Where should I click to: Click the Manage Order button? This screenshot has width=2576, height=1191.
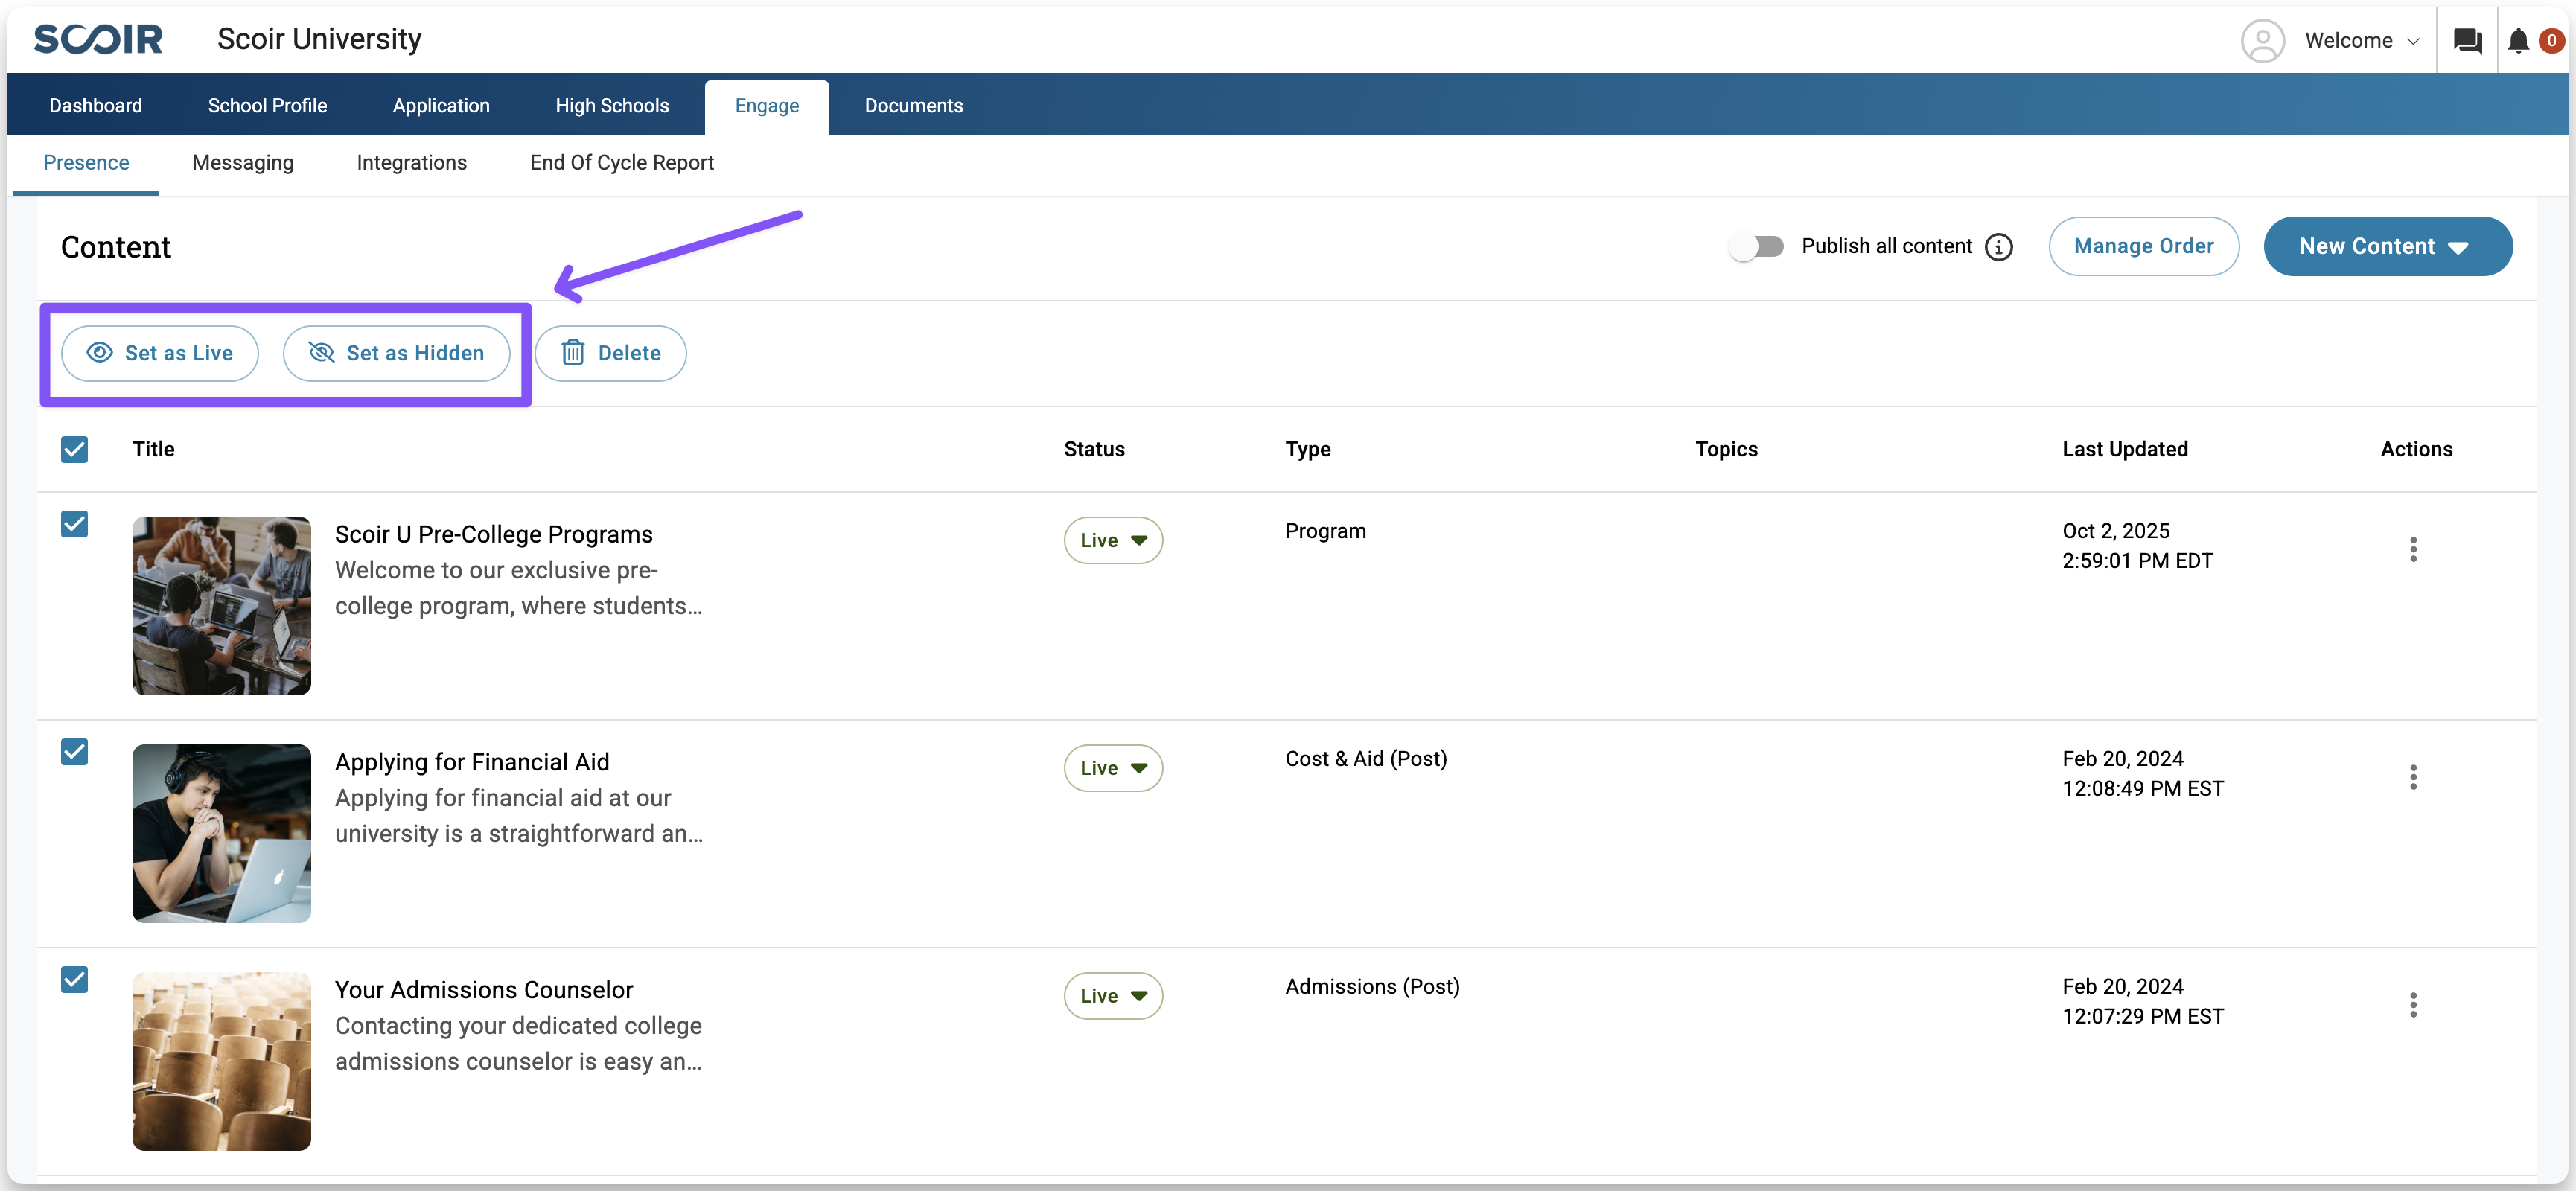tap(2143, 247)
